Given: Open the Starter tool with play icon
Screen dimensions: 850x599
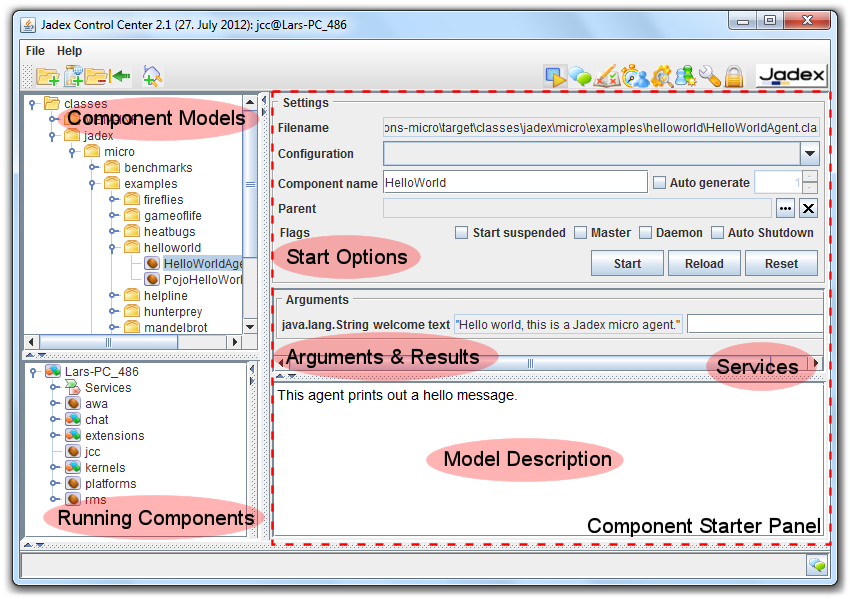Looking at the screenshot, I should point(555,76).
